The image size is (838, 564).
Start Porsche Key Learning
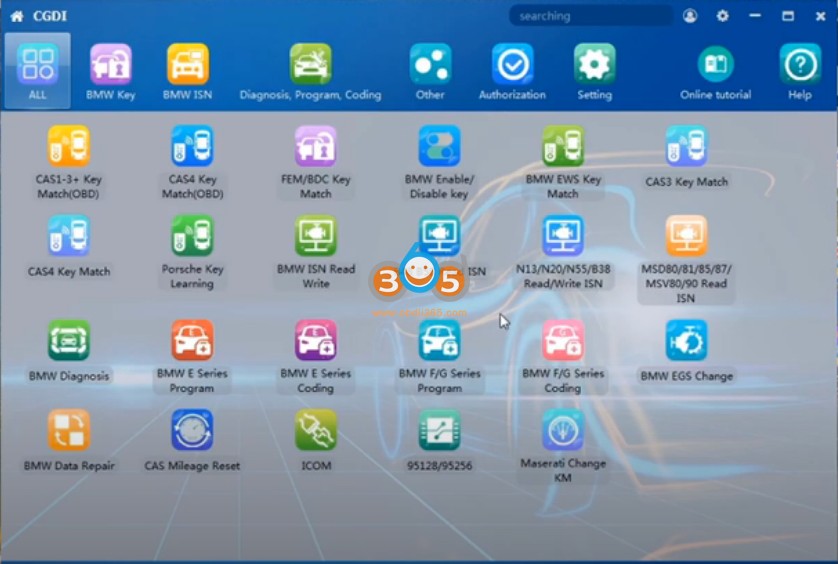(192, 252)
